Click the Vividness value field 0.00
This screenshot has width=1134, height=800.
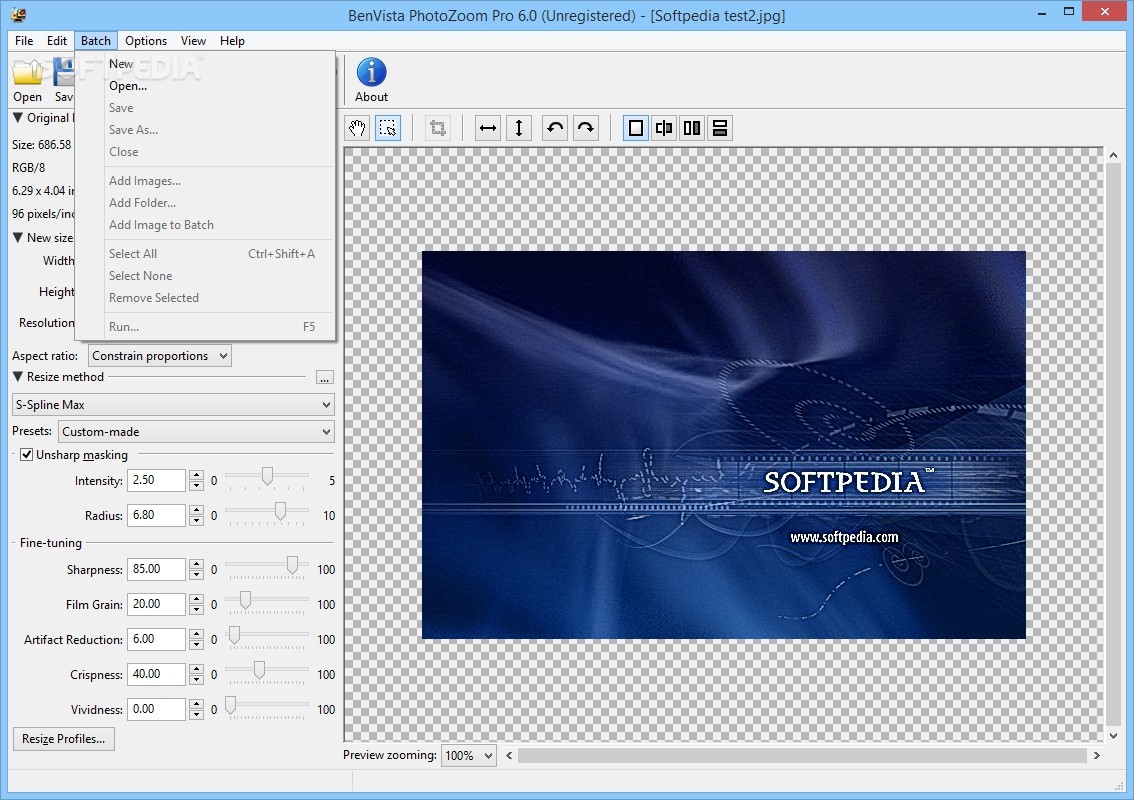point(156,710)
